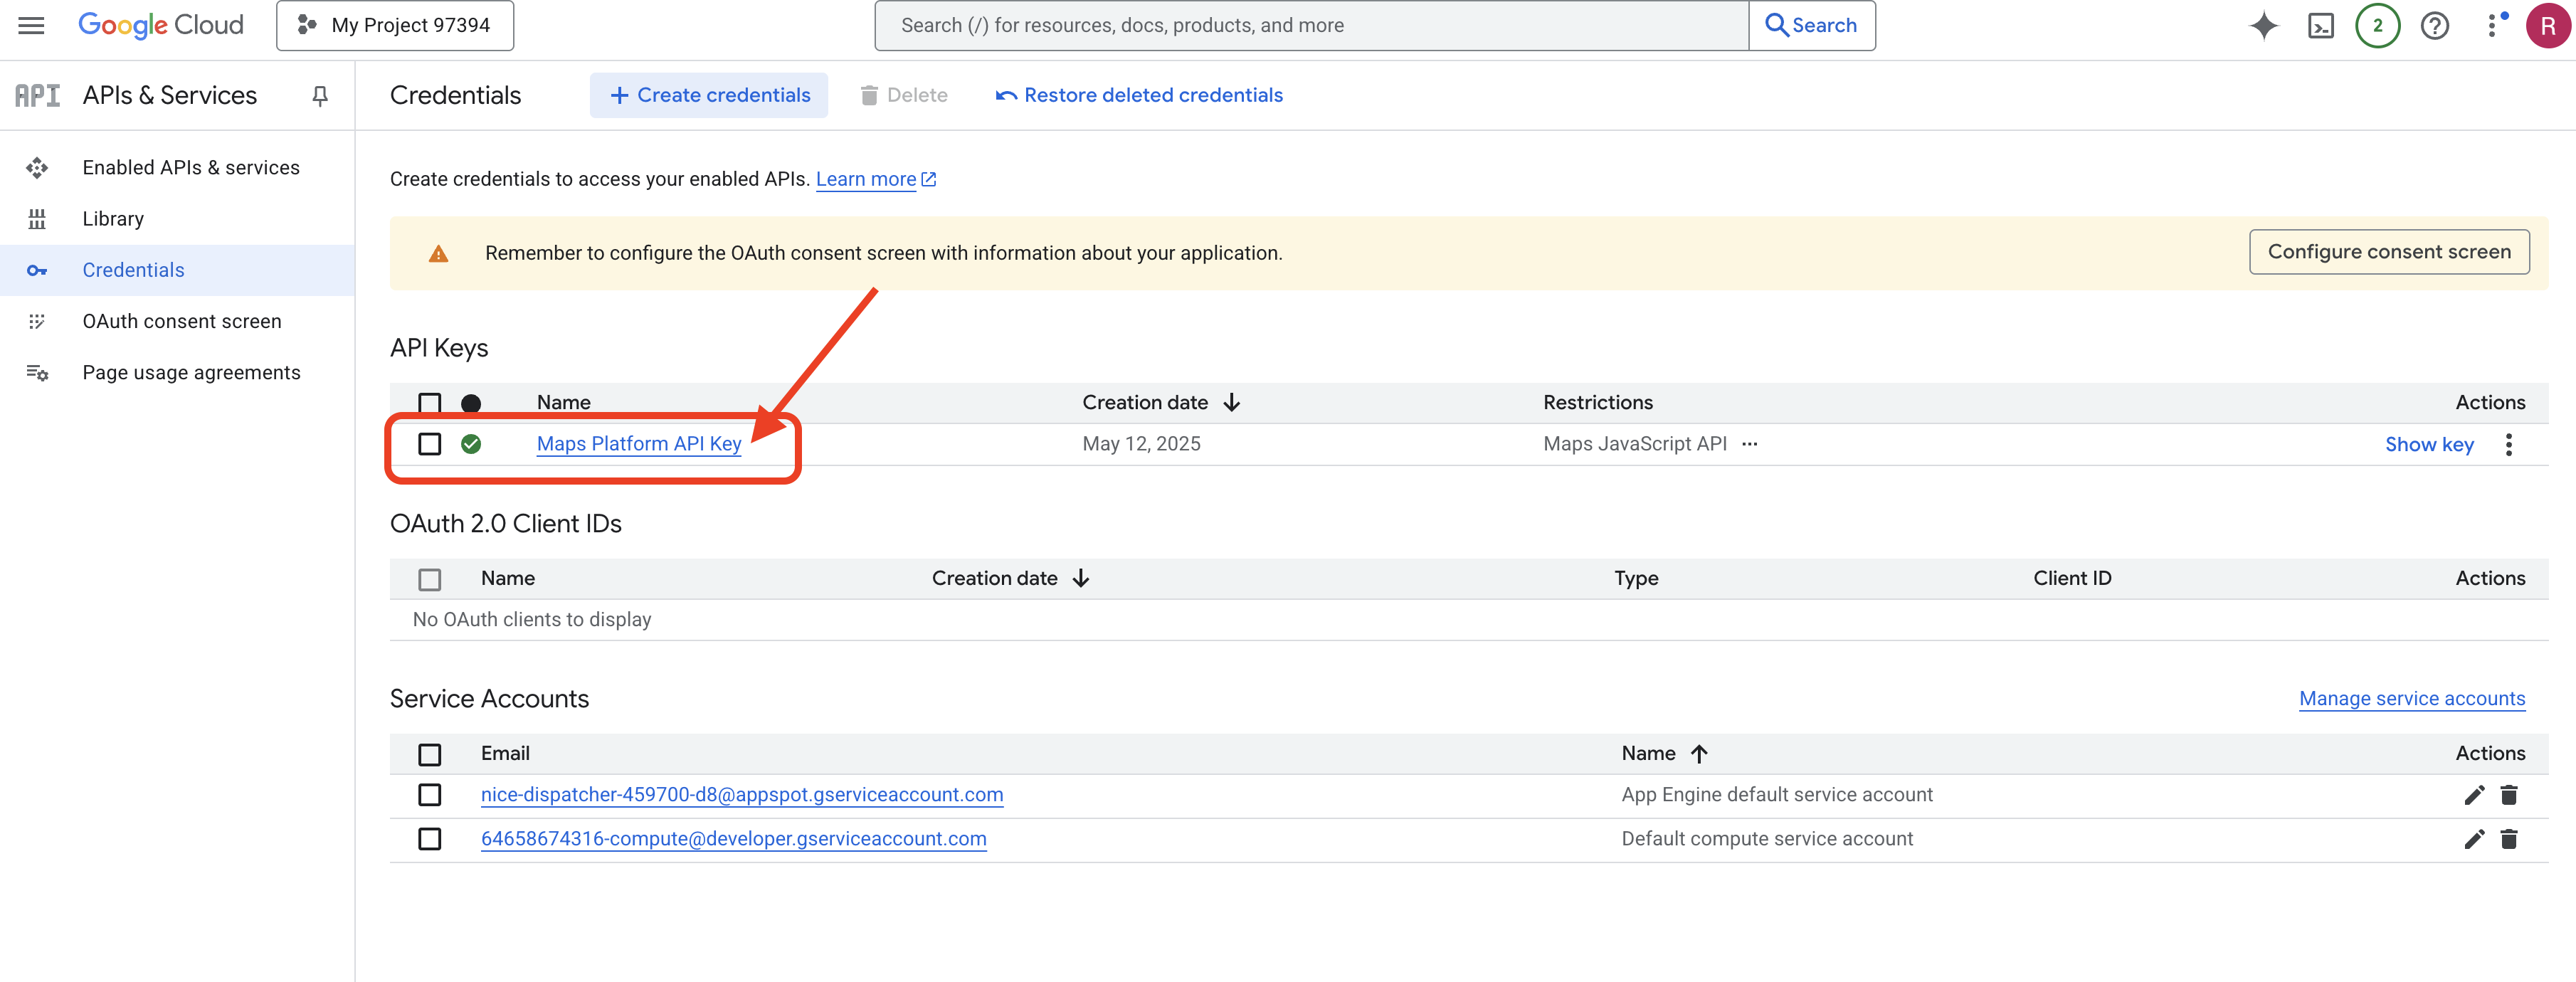Go to Enabled APIs & services
2576x982 pixels.
point(190,167)
